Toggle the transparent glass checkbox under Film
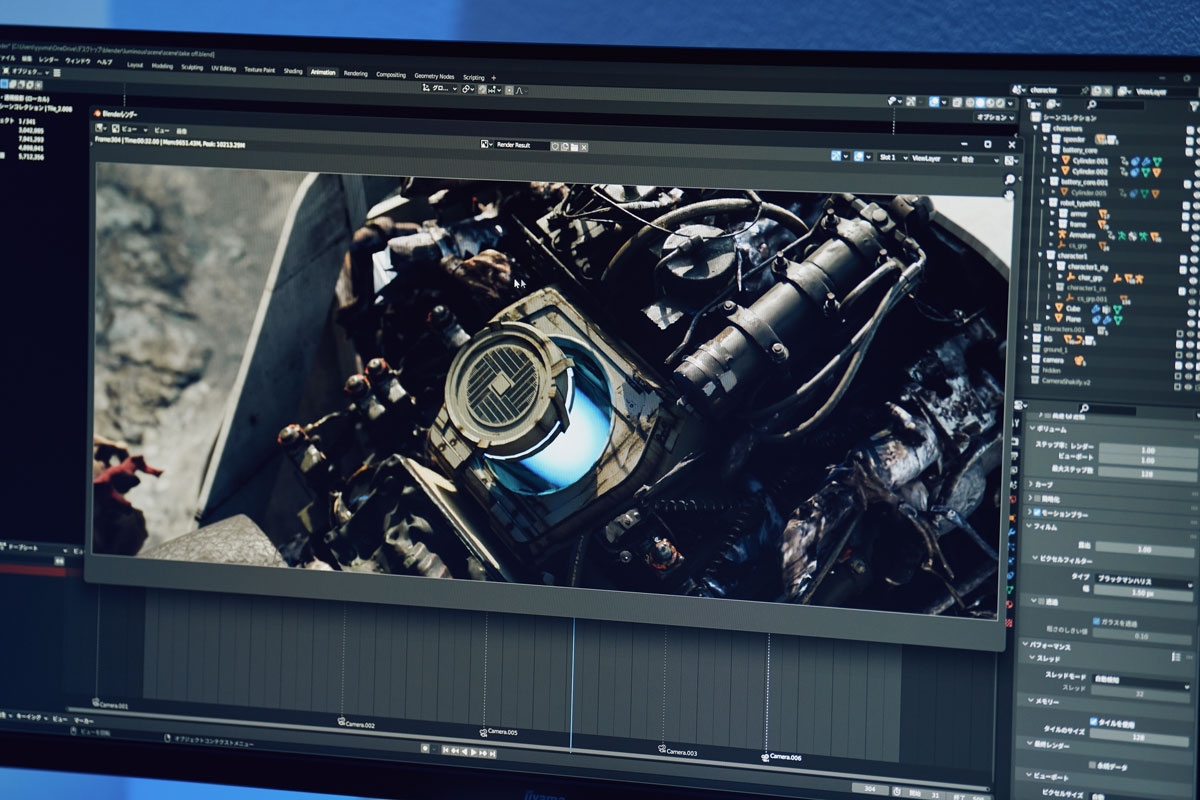Screen dimensions: 1200x800 pyautogui.click(x=1096, y=621)
